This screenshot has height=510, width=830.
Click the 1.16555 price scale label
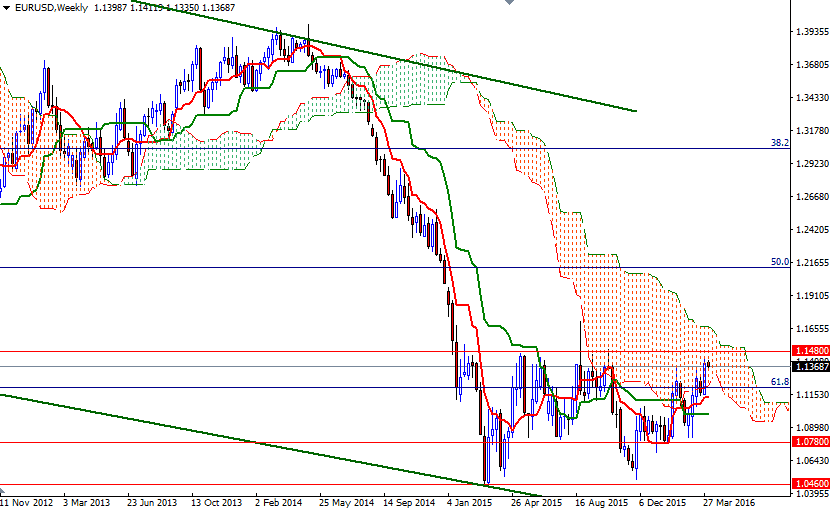812,329
